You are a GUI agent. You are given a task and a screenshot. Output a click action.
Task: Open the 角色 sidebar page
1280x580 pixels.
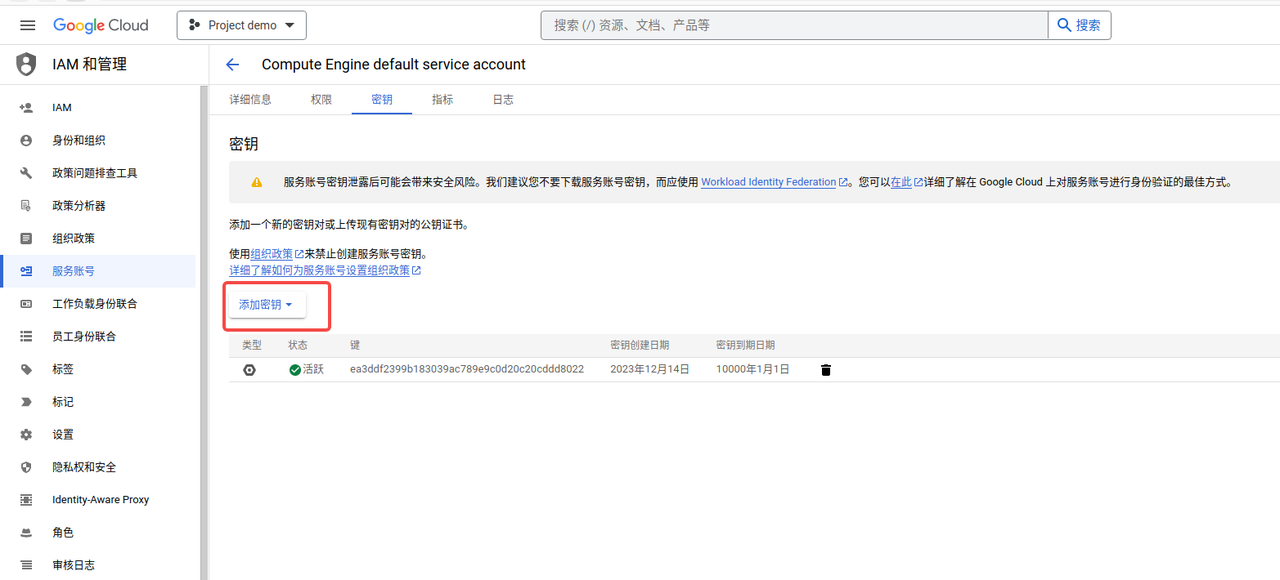[62, 532]
